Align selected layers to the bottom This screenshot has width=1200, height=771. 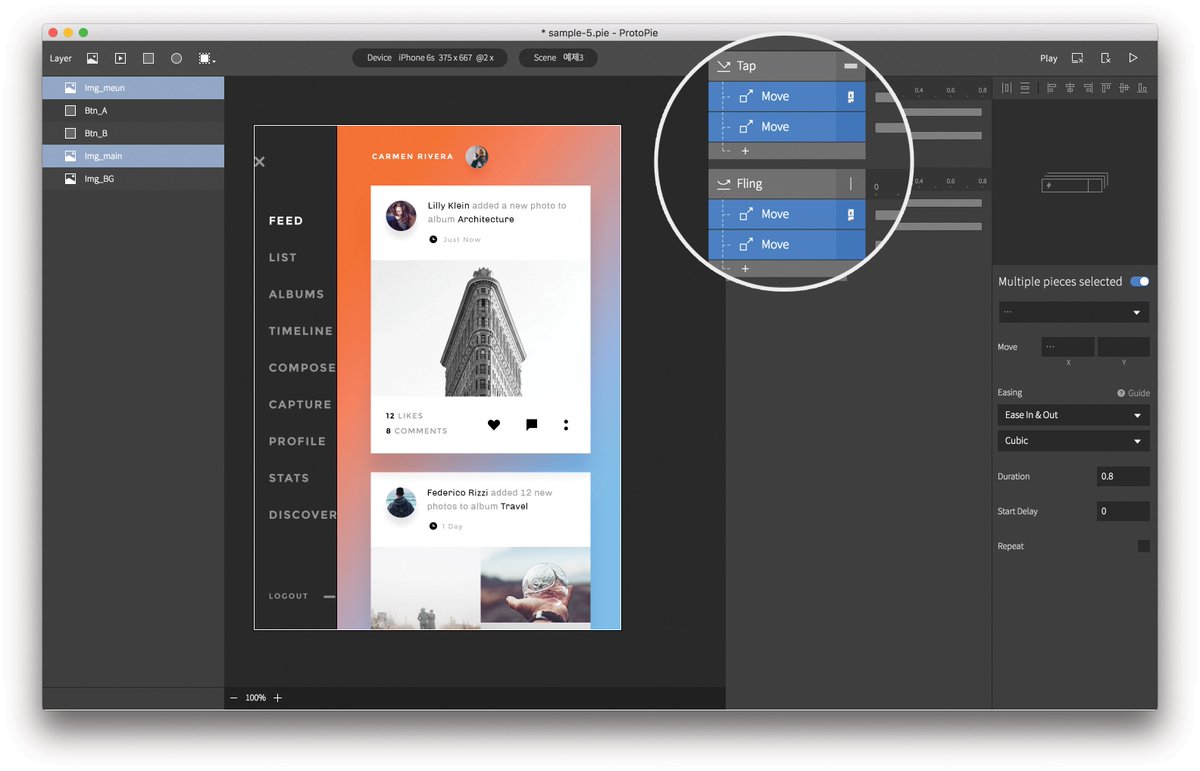tap(1143, 88)
